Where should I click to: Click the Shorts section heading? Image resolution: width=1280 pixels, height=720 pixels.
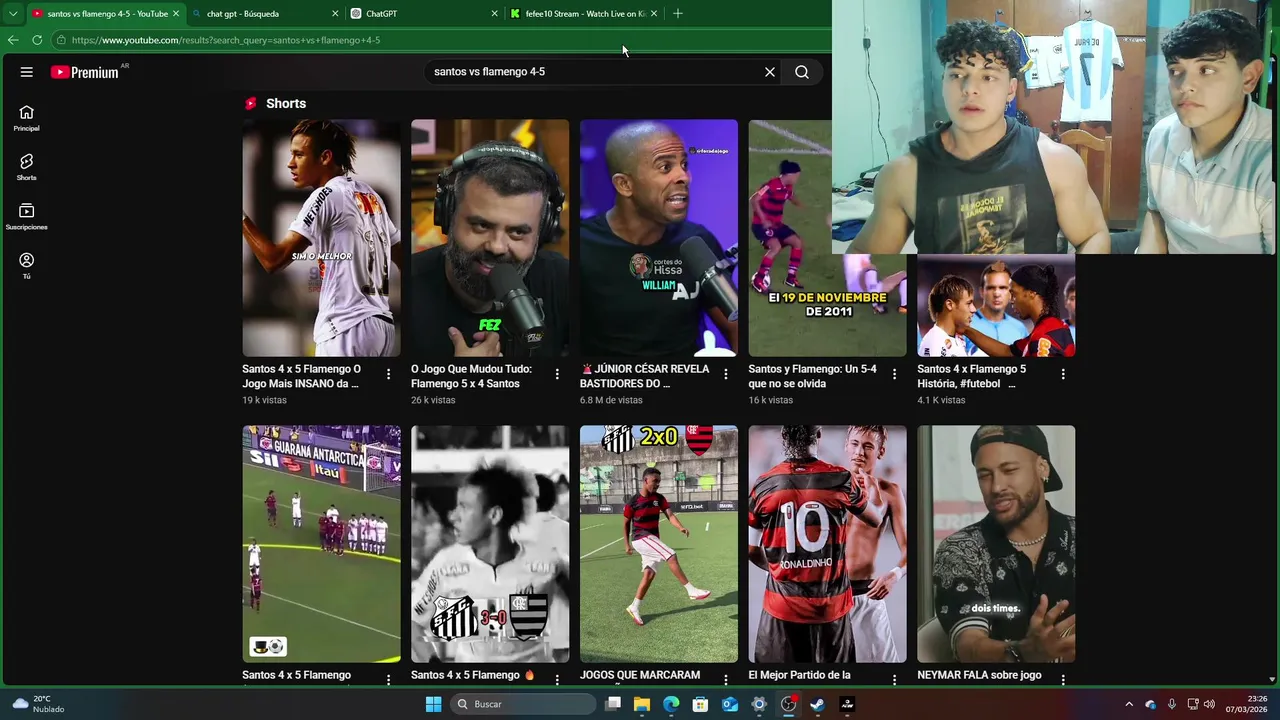[286, 103]
